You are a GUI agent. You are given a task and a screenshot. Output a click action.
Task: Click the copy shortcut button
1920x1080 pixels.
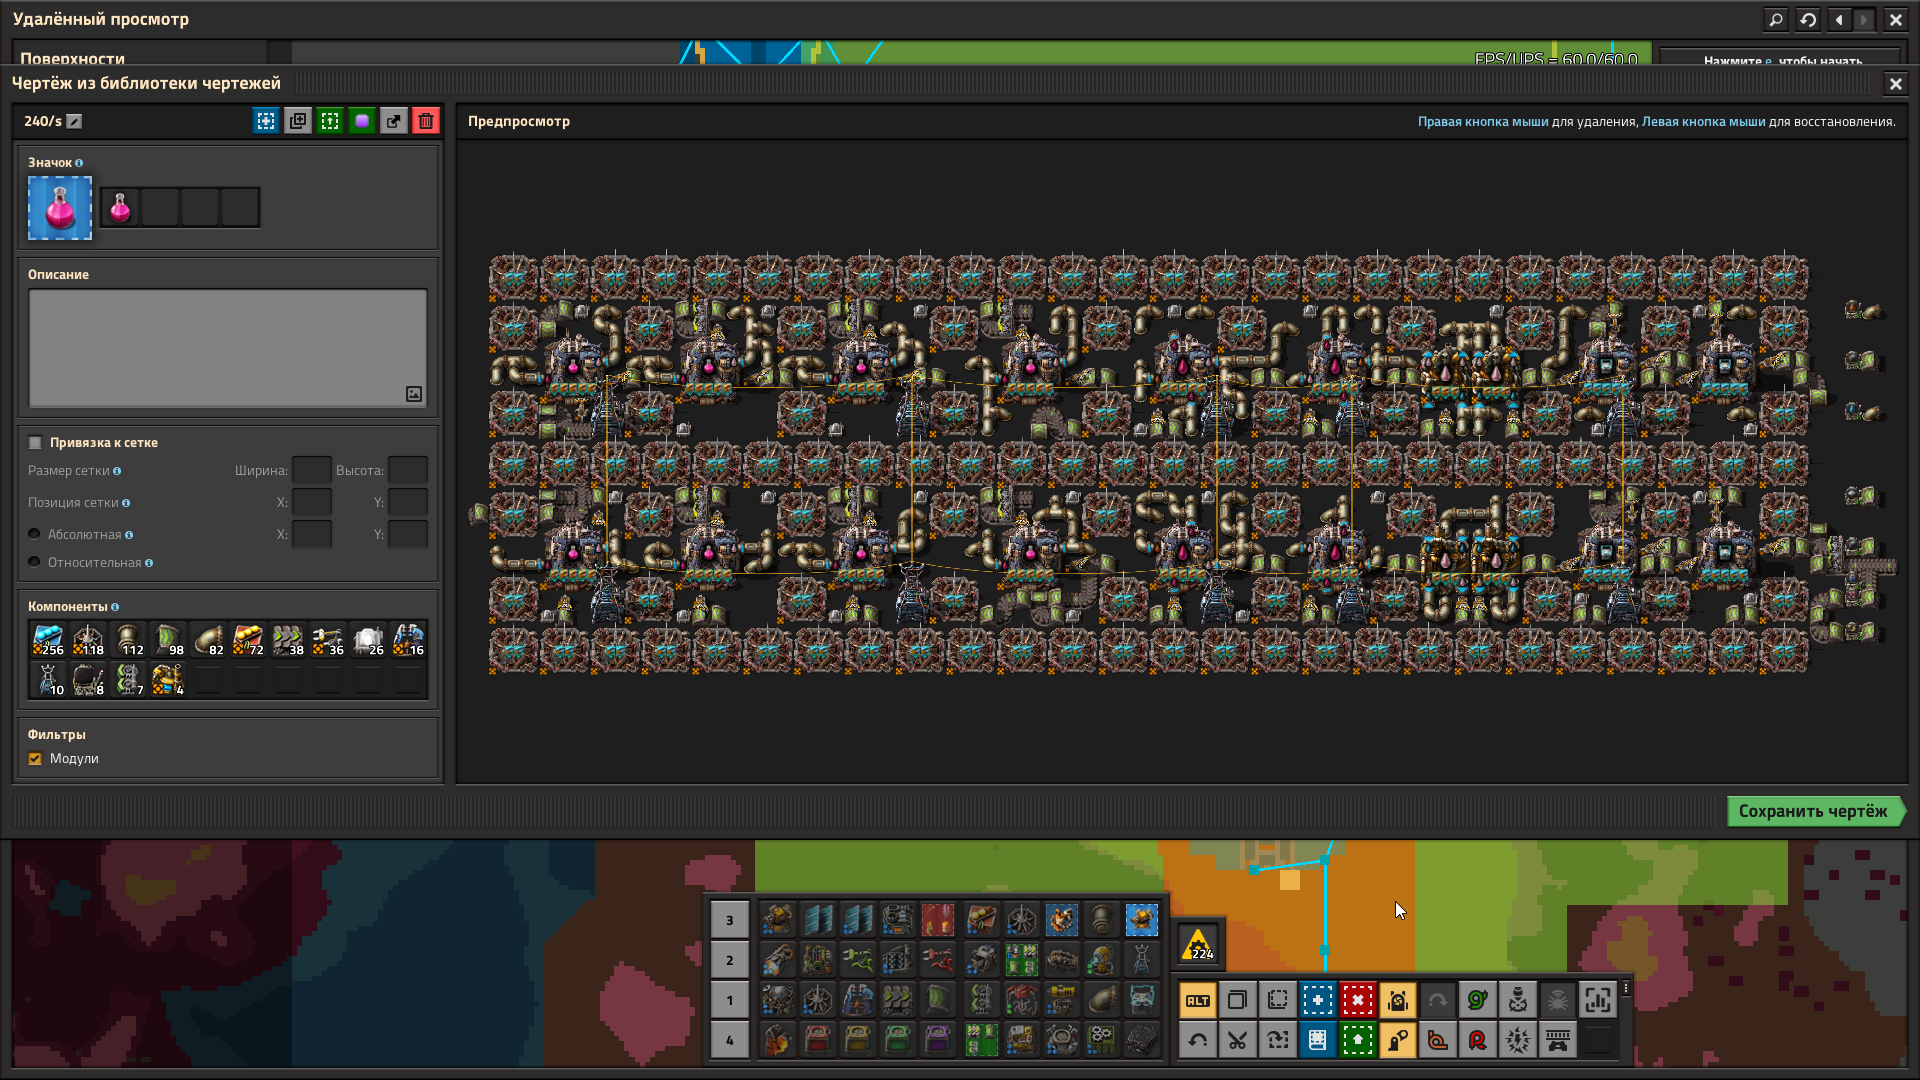click(1237, 1000)
